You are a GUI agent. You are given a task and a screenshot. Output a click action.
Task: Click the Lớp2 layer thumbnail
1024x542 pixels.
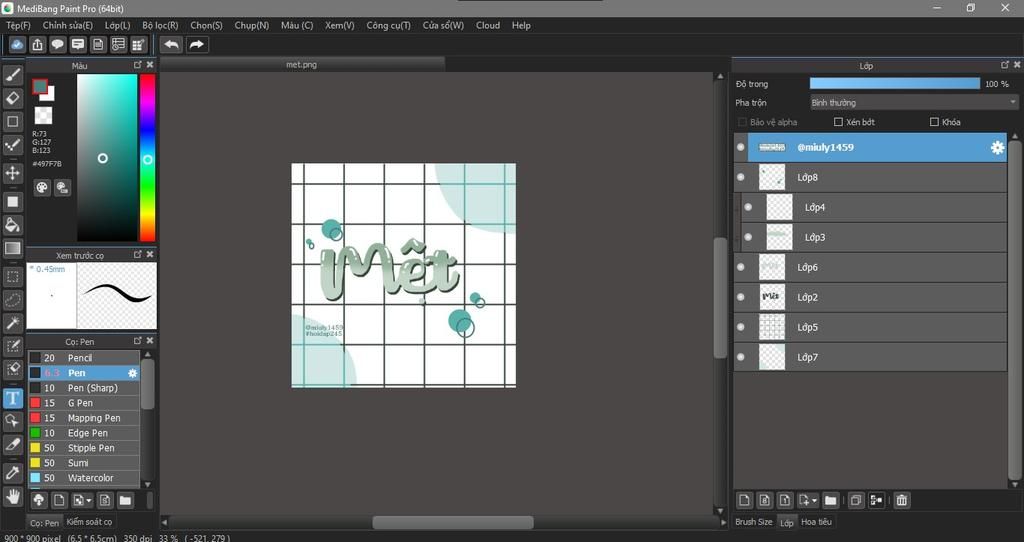point(772,297)
